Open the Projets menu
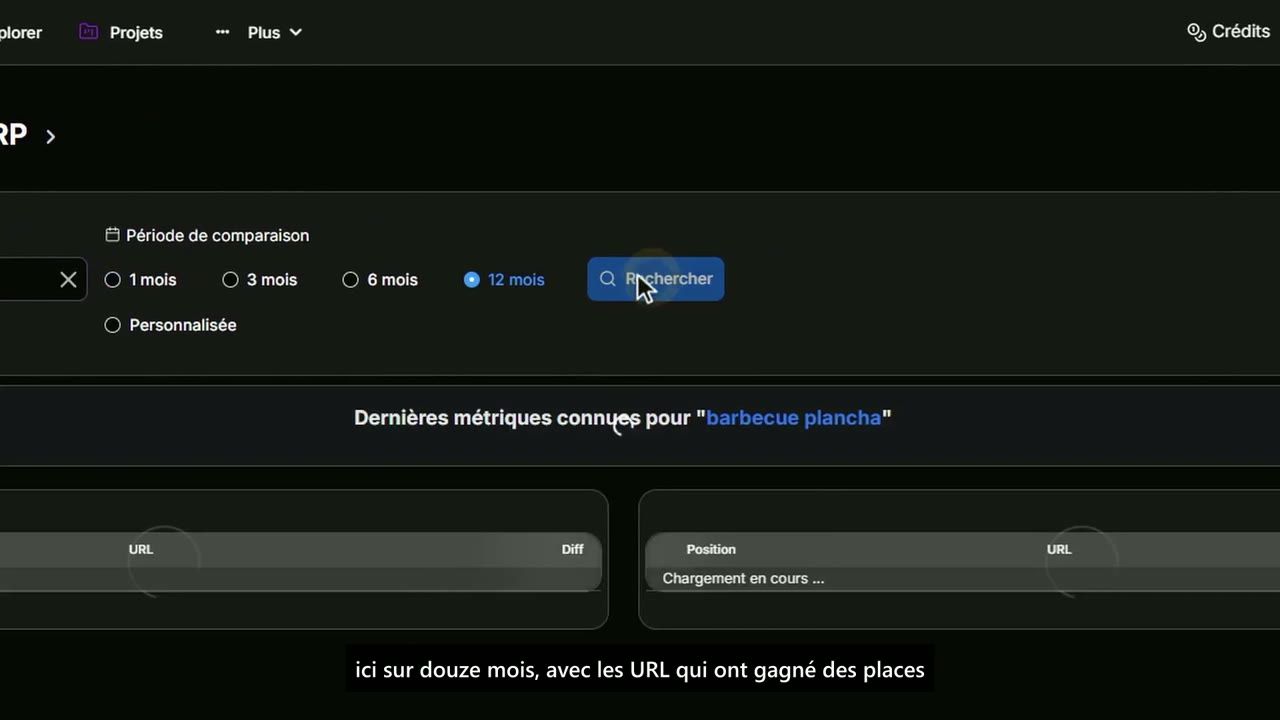 coord(136,32)
